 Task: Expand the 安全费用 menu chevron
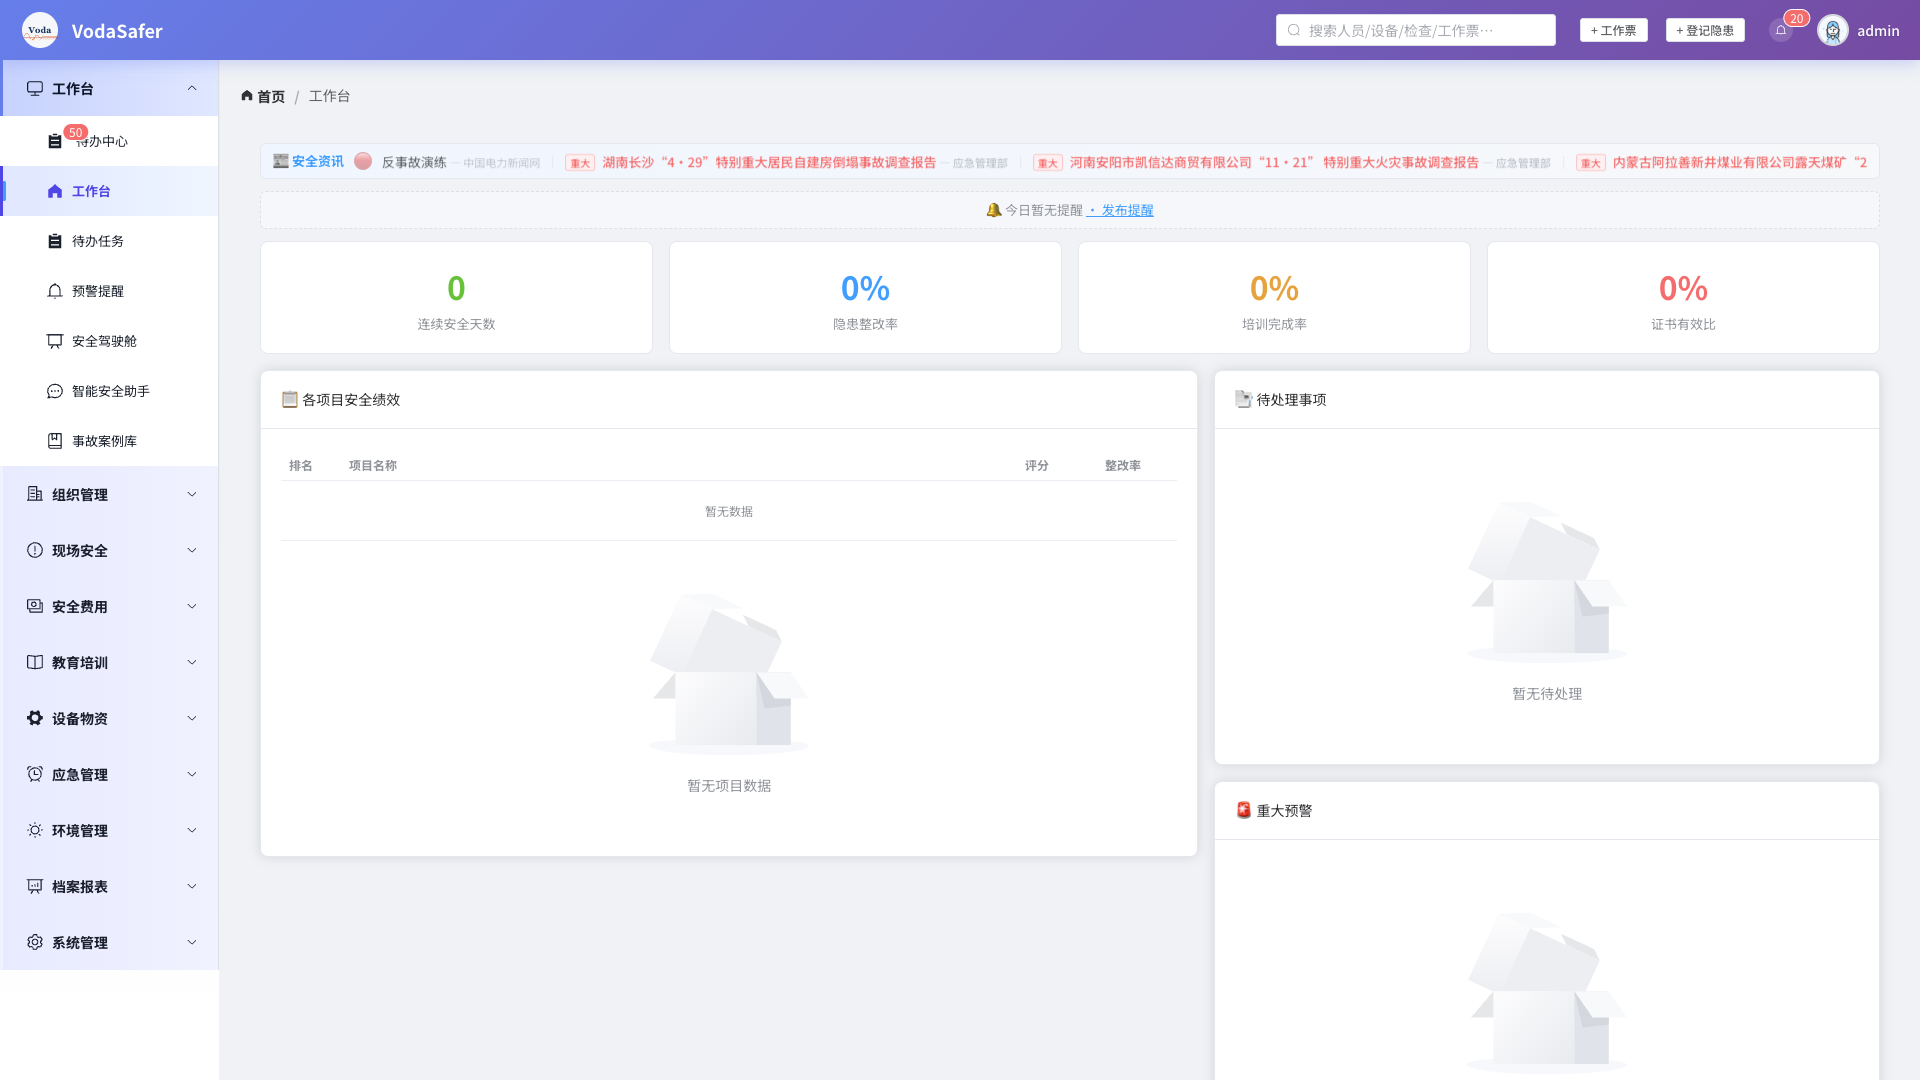192,606
